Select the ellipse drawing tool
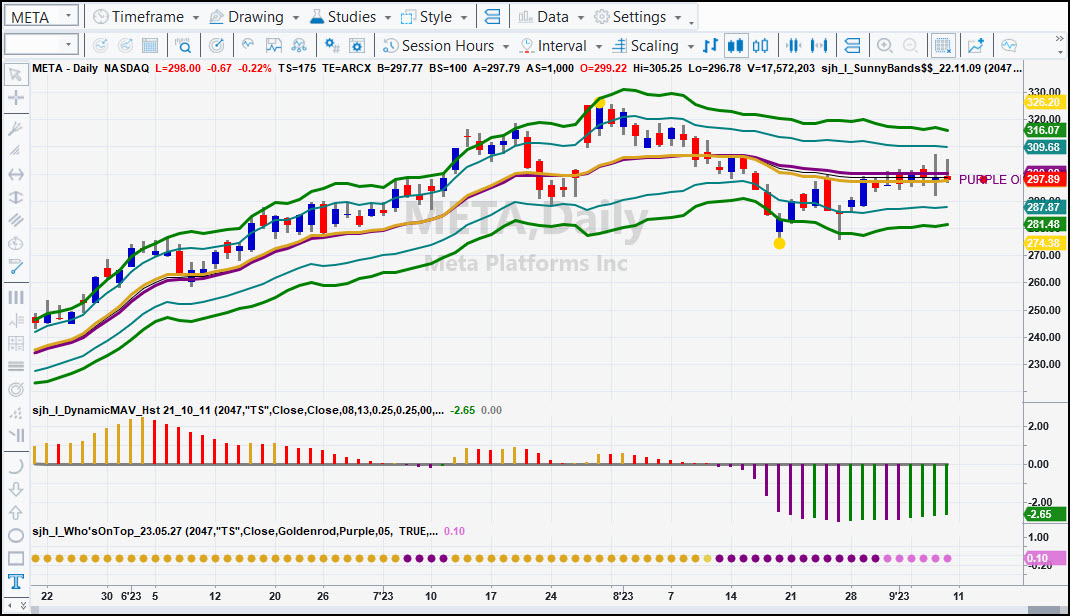Screen dimensions: 1070x616 [15, 536]
